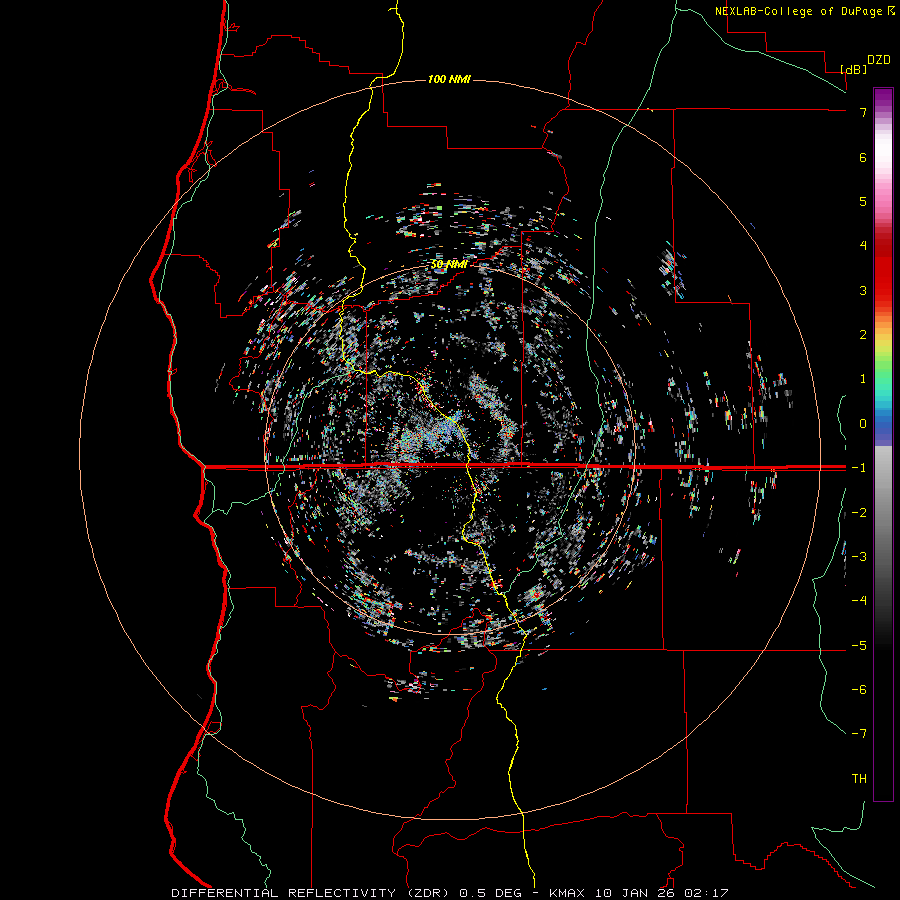The height and width of the screenshot is (900, 900).
Task: Click the NEXLAB-College of DuPage watermark text
Action: (x=804, y=11)
